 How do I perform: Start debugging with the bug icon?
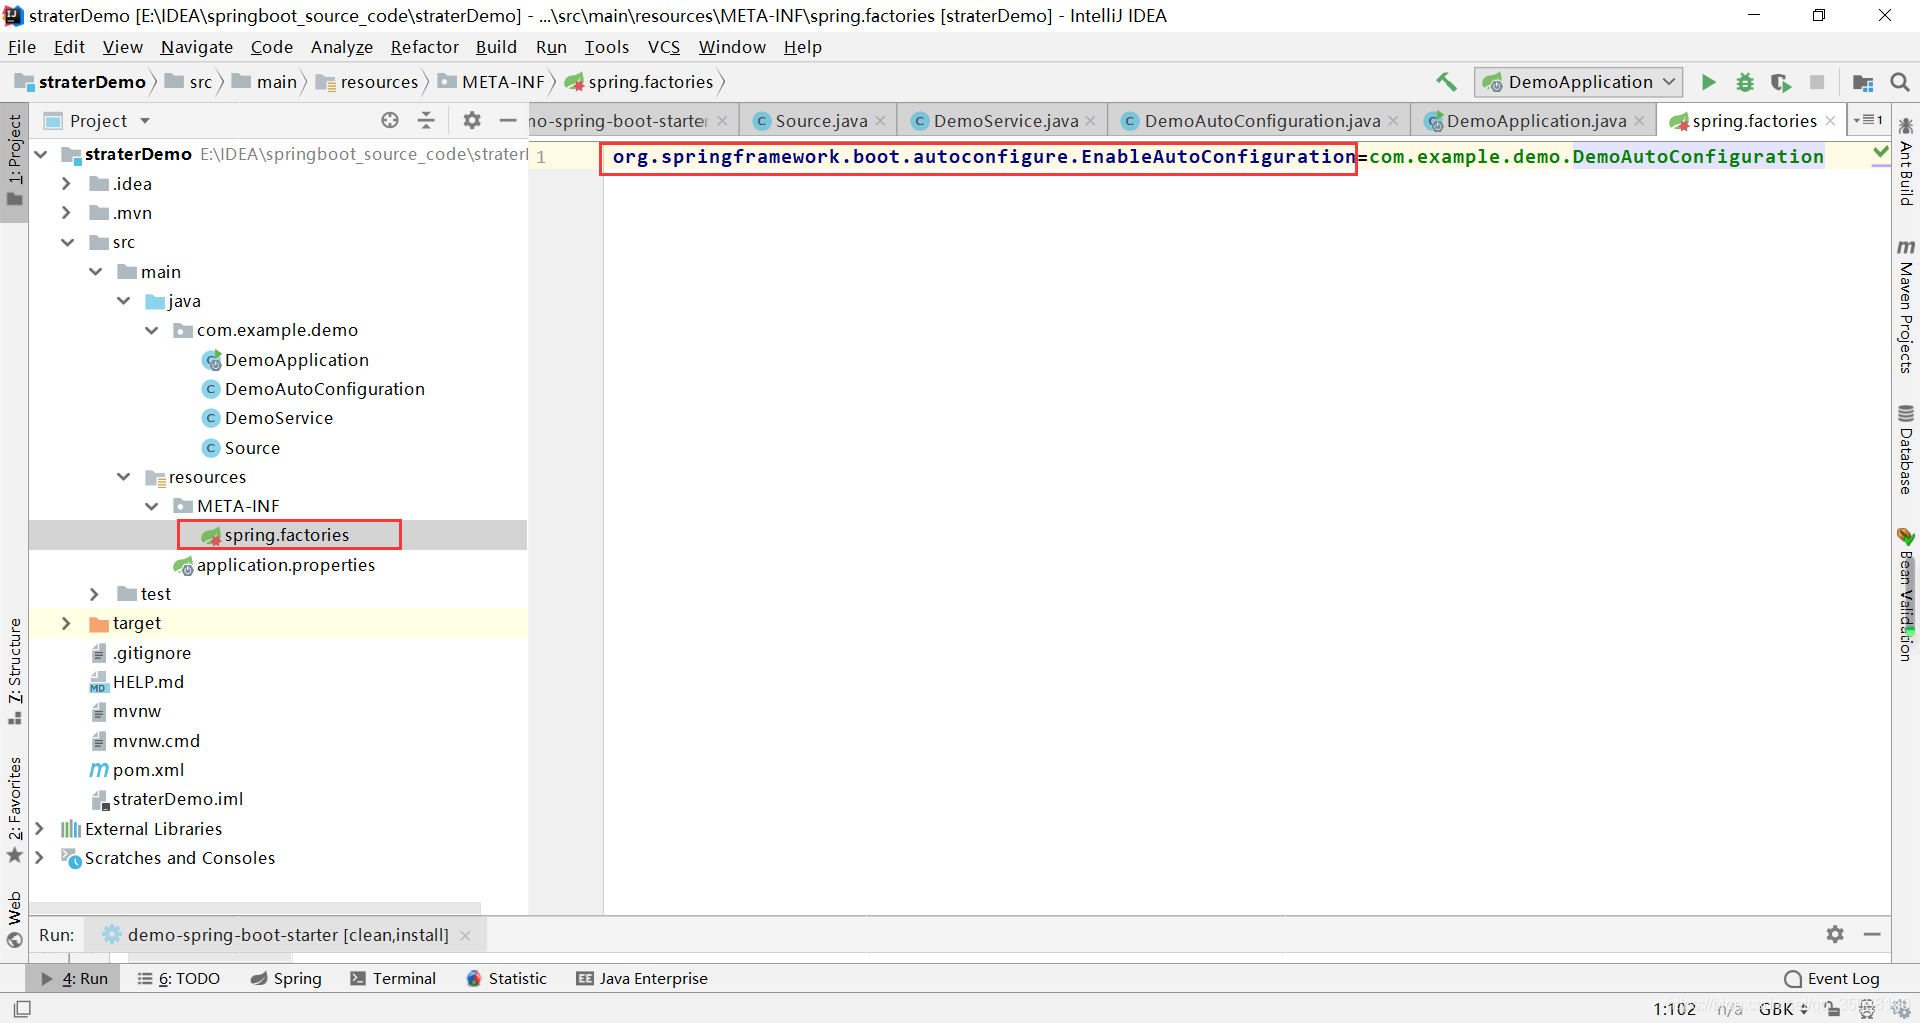pyautogui.click(x=1744, y=82)
